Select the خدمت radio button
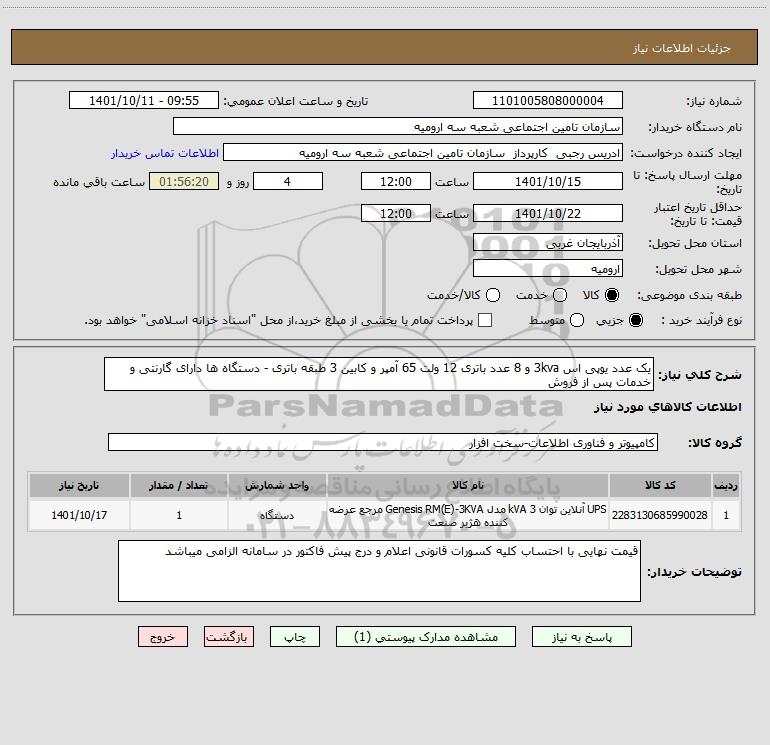The image size is (770, 745). 560,295
